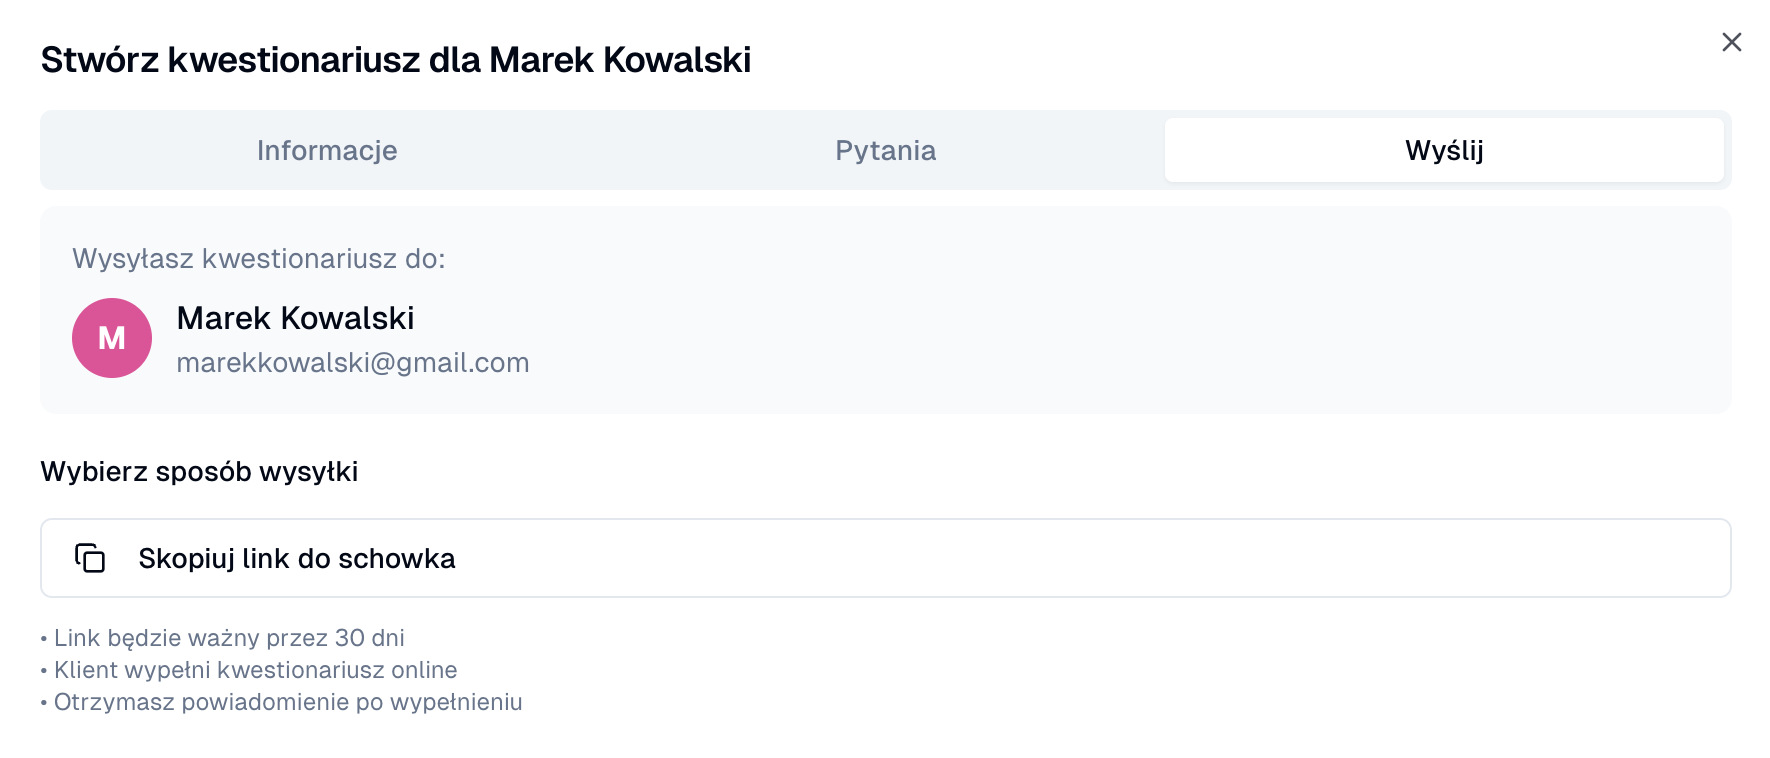Close the questionnaire dialog with X
This screenshot has width=1770, height=758.
1731,42
